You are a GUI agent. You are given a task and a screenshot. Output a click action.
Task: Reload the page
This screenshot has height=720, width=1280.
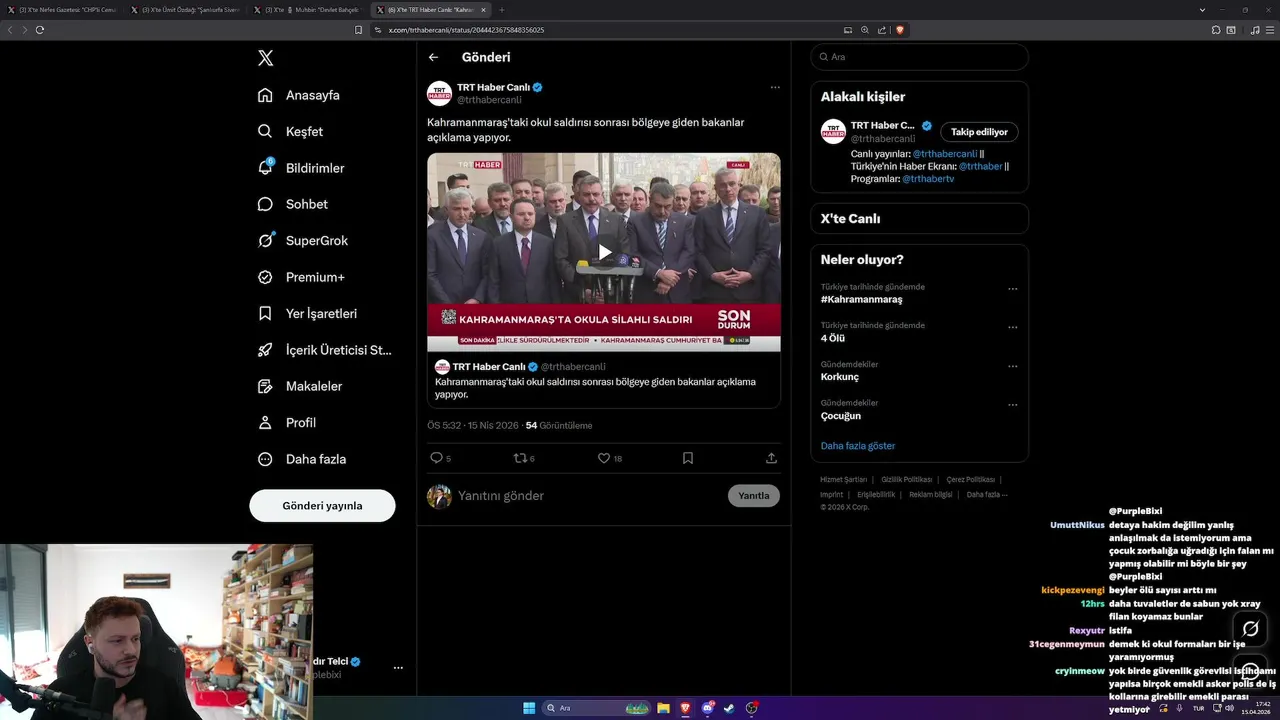click(x=40, y=30)
